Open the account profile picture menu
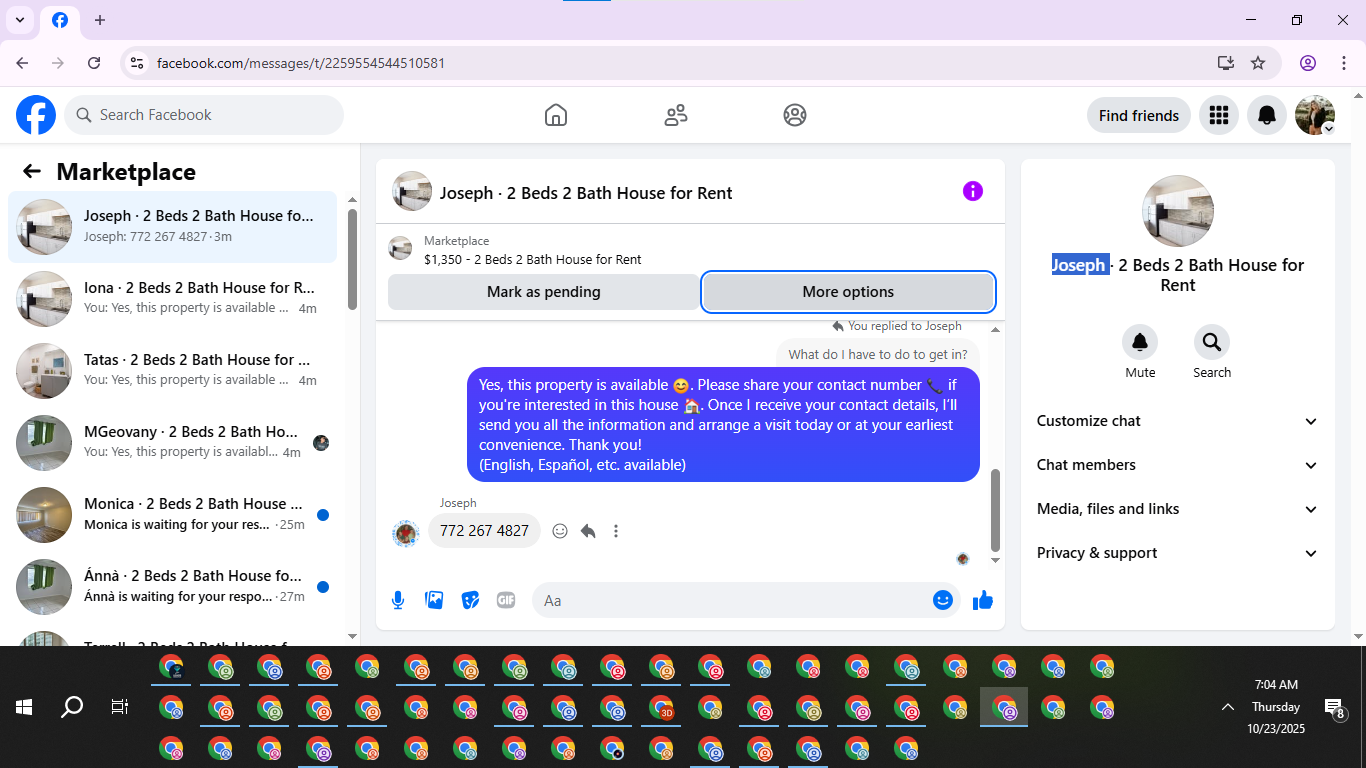The image size is (1366, 768). click(x=1315, y=115)
